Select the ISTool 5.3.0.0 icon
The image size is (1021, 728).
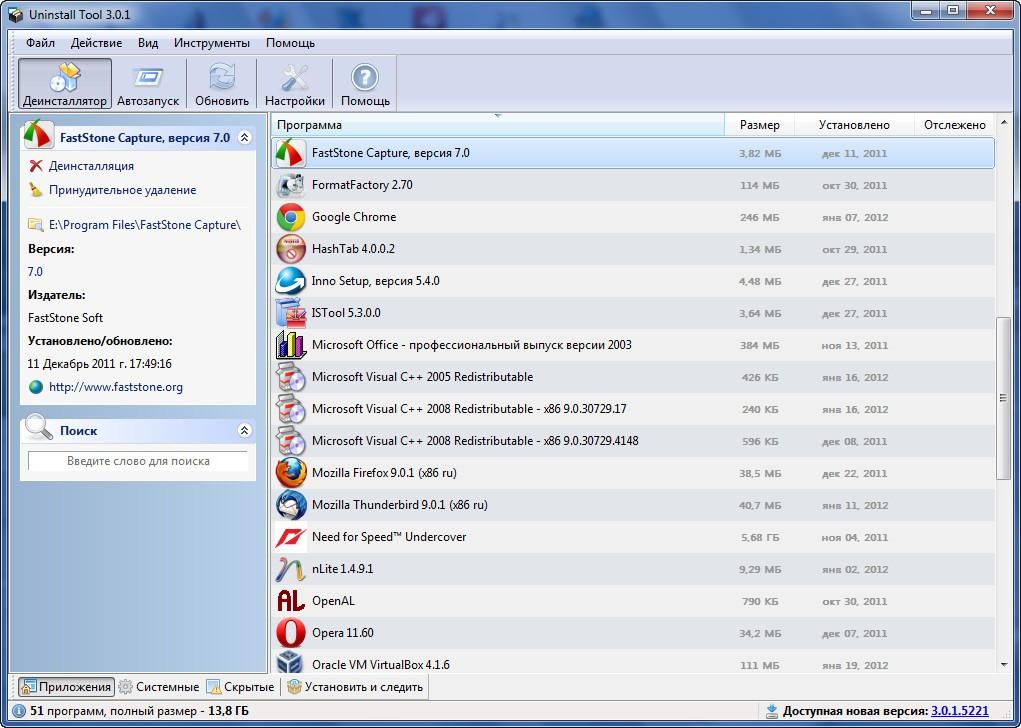(x=290, y=313)
